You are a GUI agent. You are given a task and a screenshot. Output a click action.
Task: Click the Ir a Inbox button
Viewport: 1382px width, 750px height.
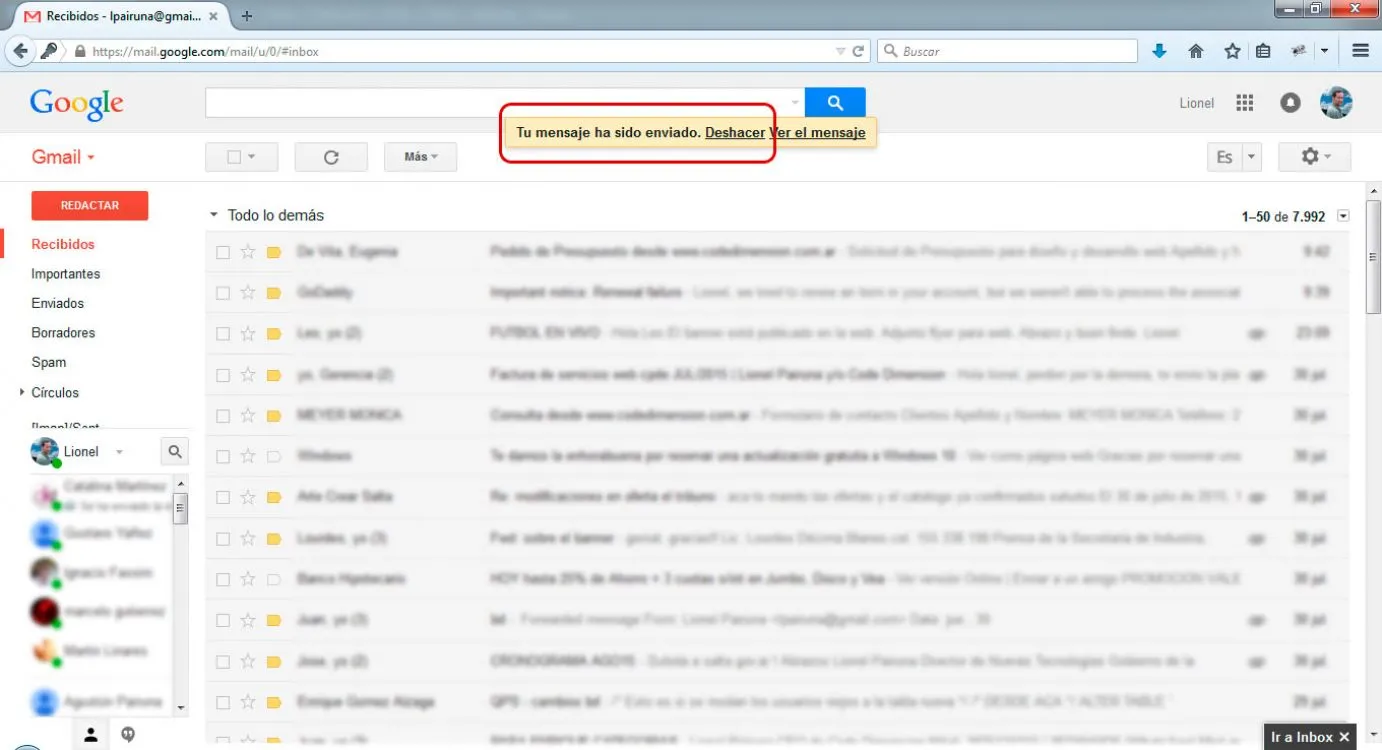(x=1302, y=737)
